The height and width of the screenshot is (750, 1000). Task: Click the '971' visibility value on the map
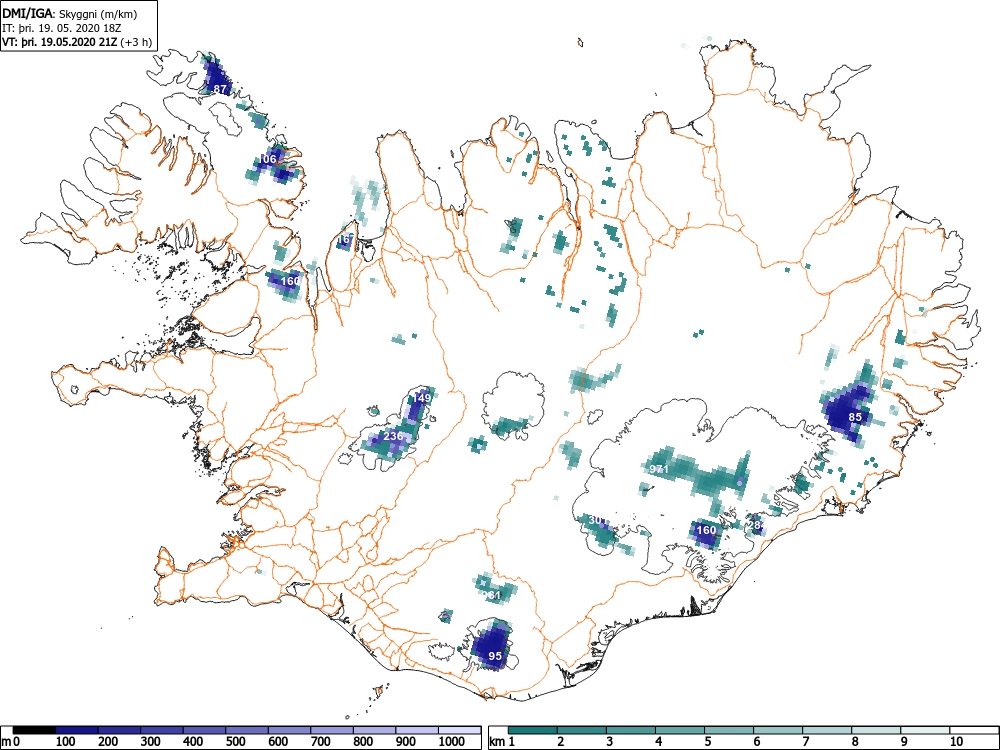[x=659, y=469]
